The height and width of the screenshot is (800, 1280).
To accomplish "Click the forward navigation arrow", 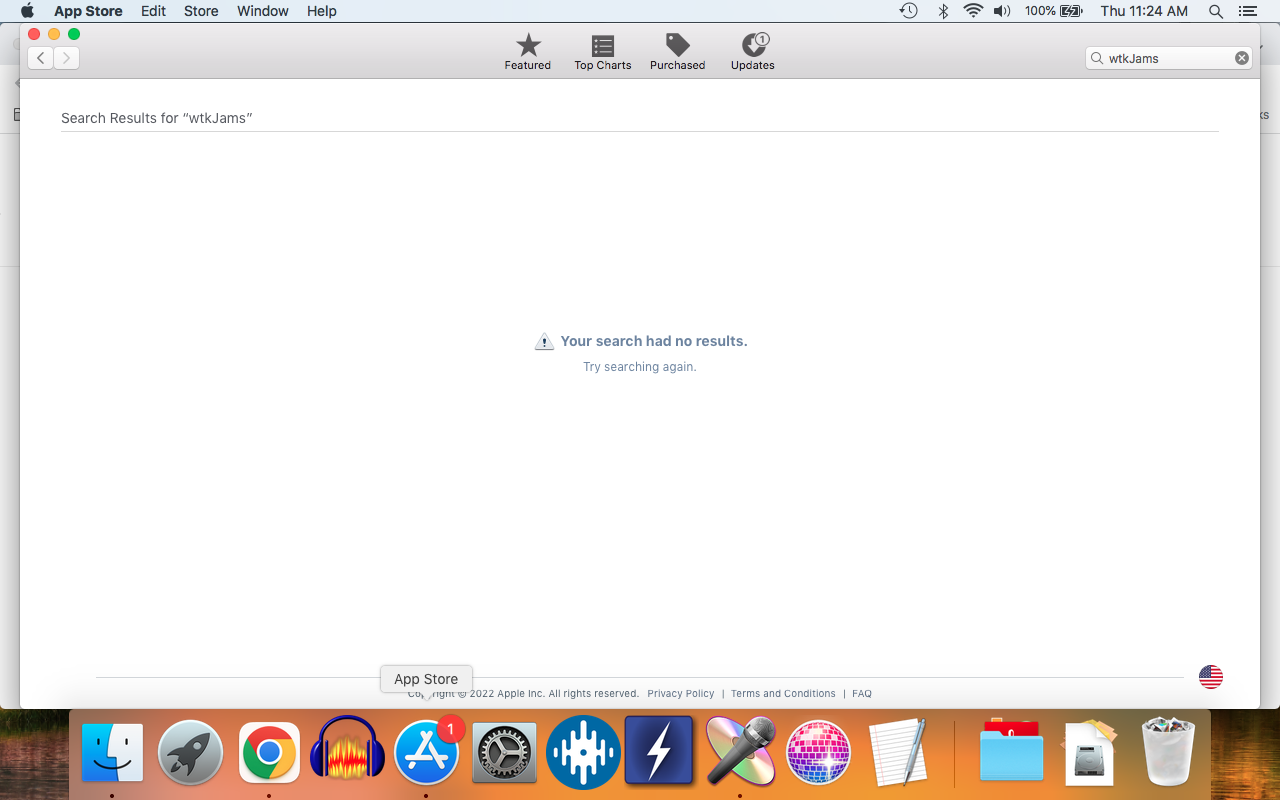I will (66, 58).
